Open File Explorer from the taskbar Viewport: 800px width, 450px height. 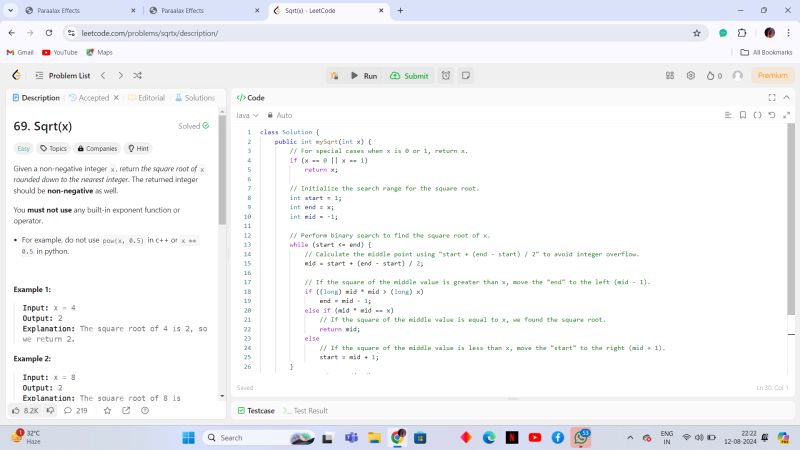[374, 438]
